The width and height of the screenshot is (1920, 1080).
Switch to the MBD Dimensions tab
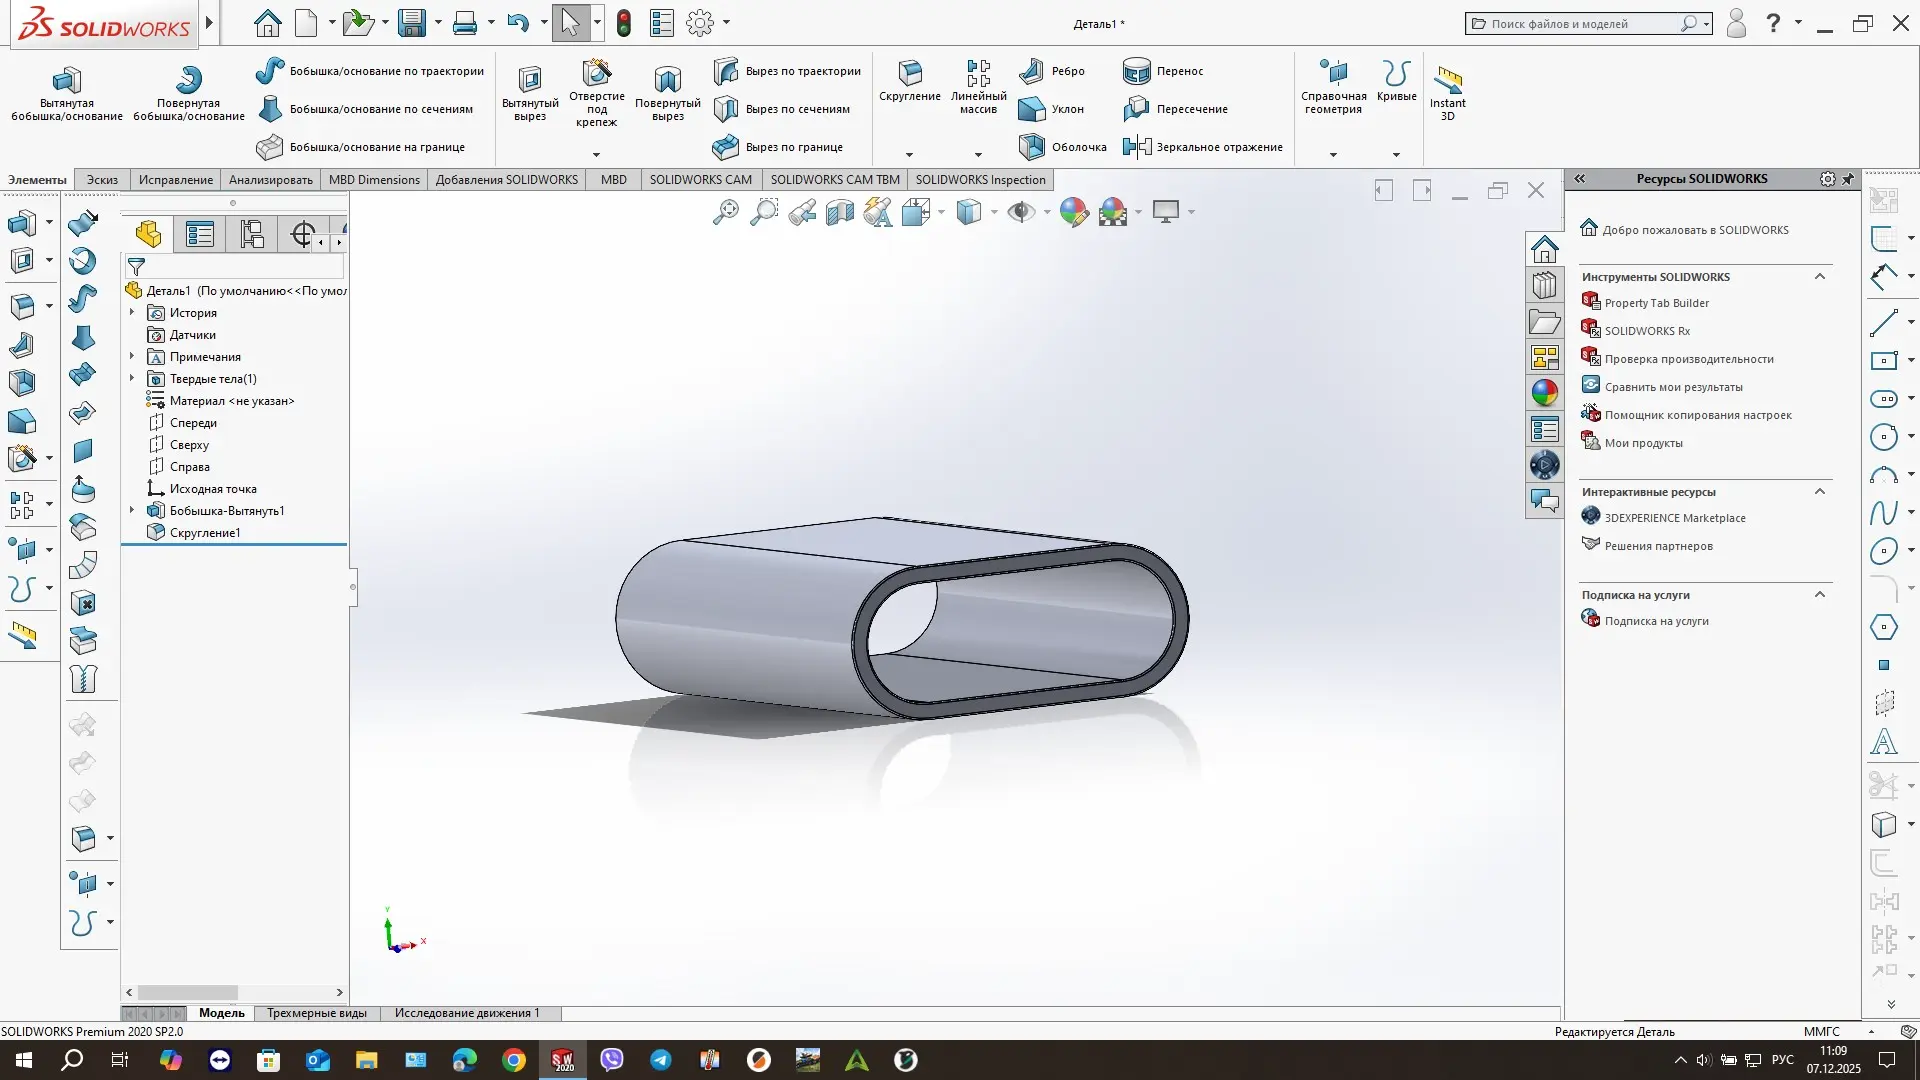[374, 180]
